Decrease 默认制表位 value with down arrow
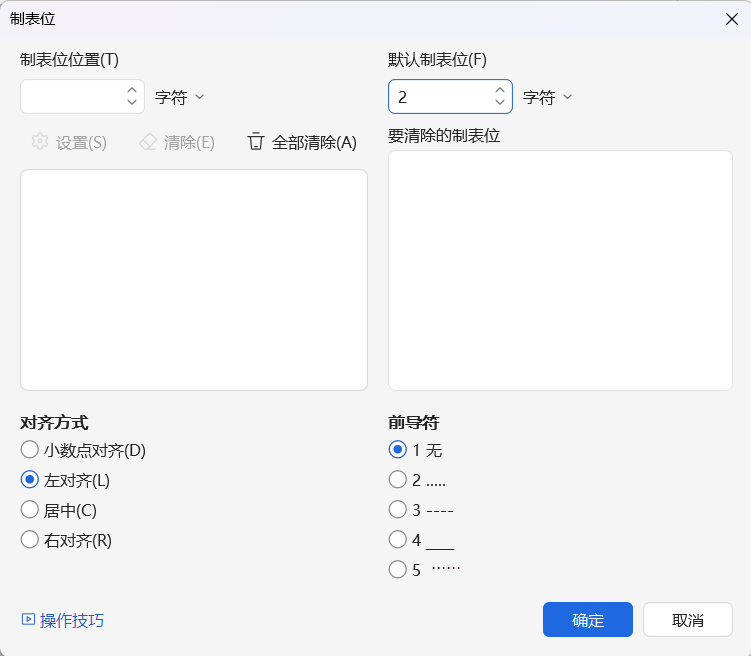Image resolution: width=751 pixels, height=656 pixels. click(500, 103)
